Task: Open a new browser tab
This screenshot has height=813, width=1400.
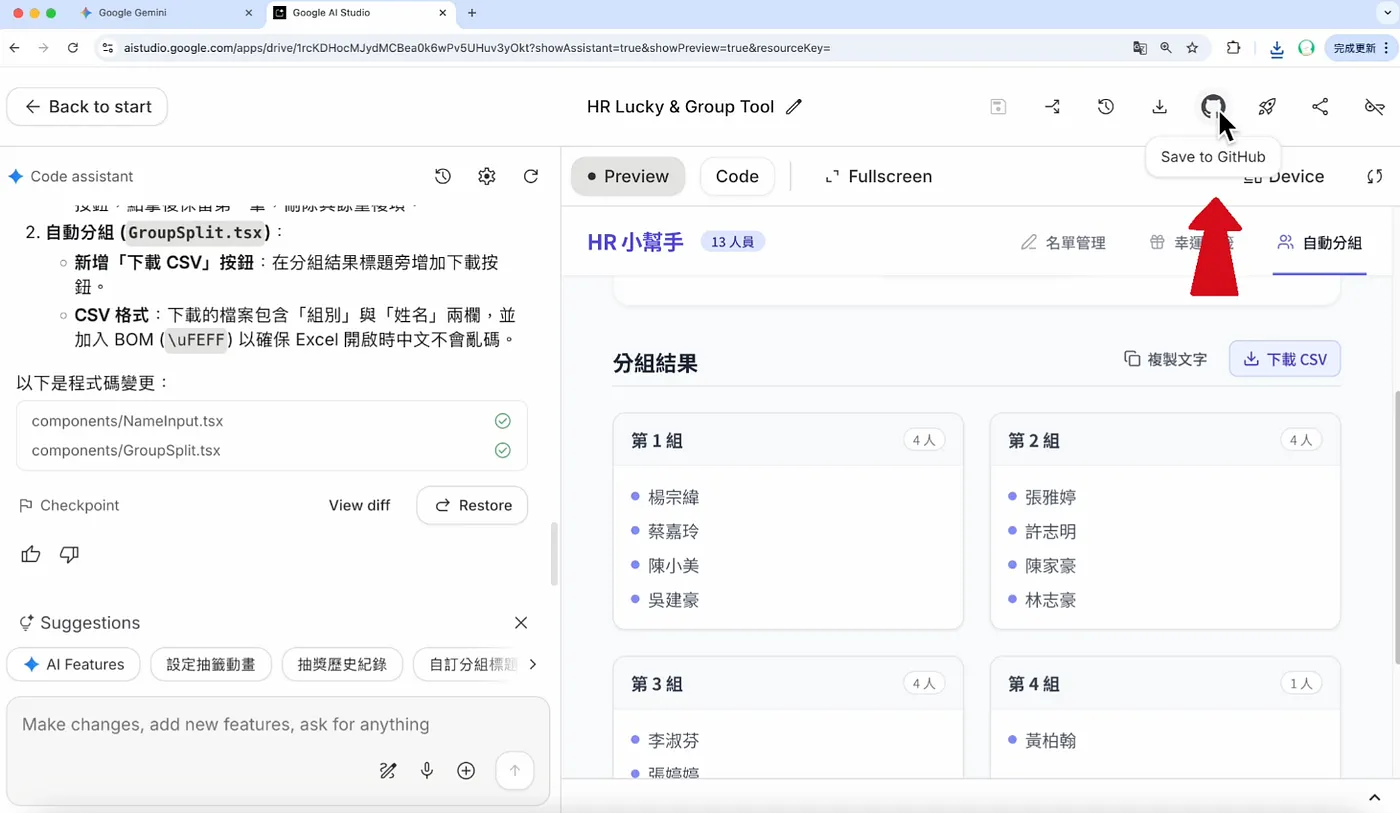Action: pos(472,13)
